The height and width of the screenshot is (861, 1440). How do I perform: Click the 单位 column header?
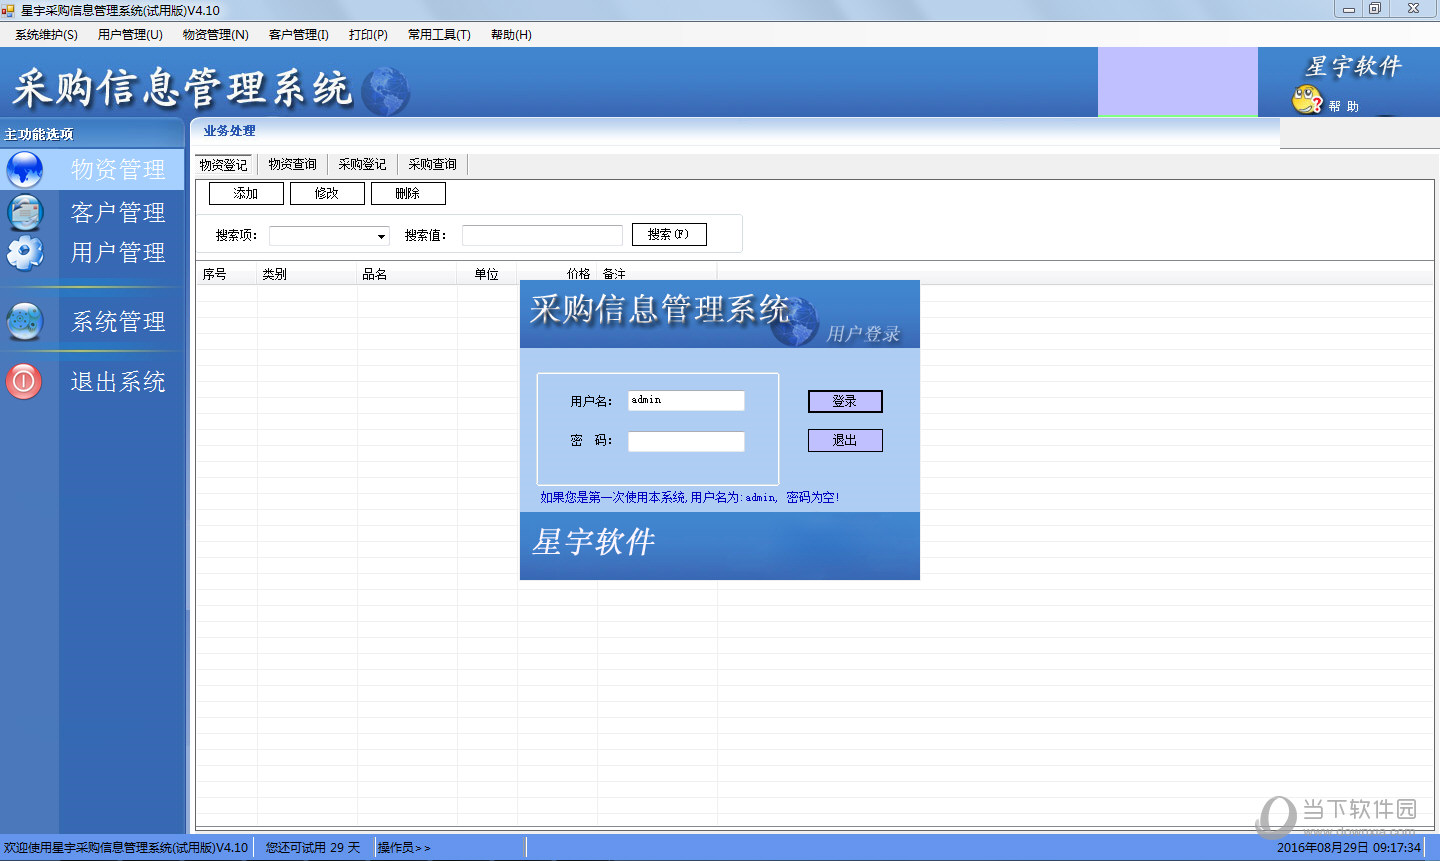(487, 274)
